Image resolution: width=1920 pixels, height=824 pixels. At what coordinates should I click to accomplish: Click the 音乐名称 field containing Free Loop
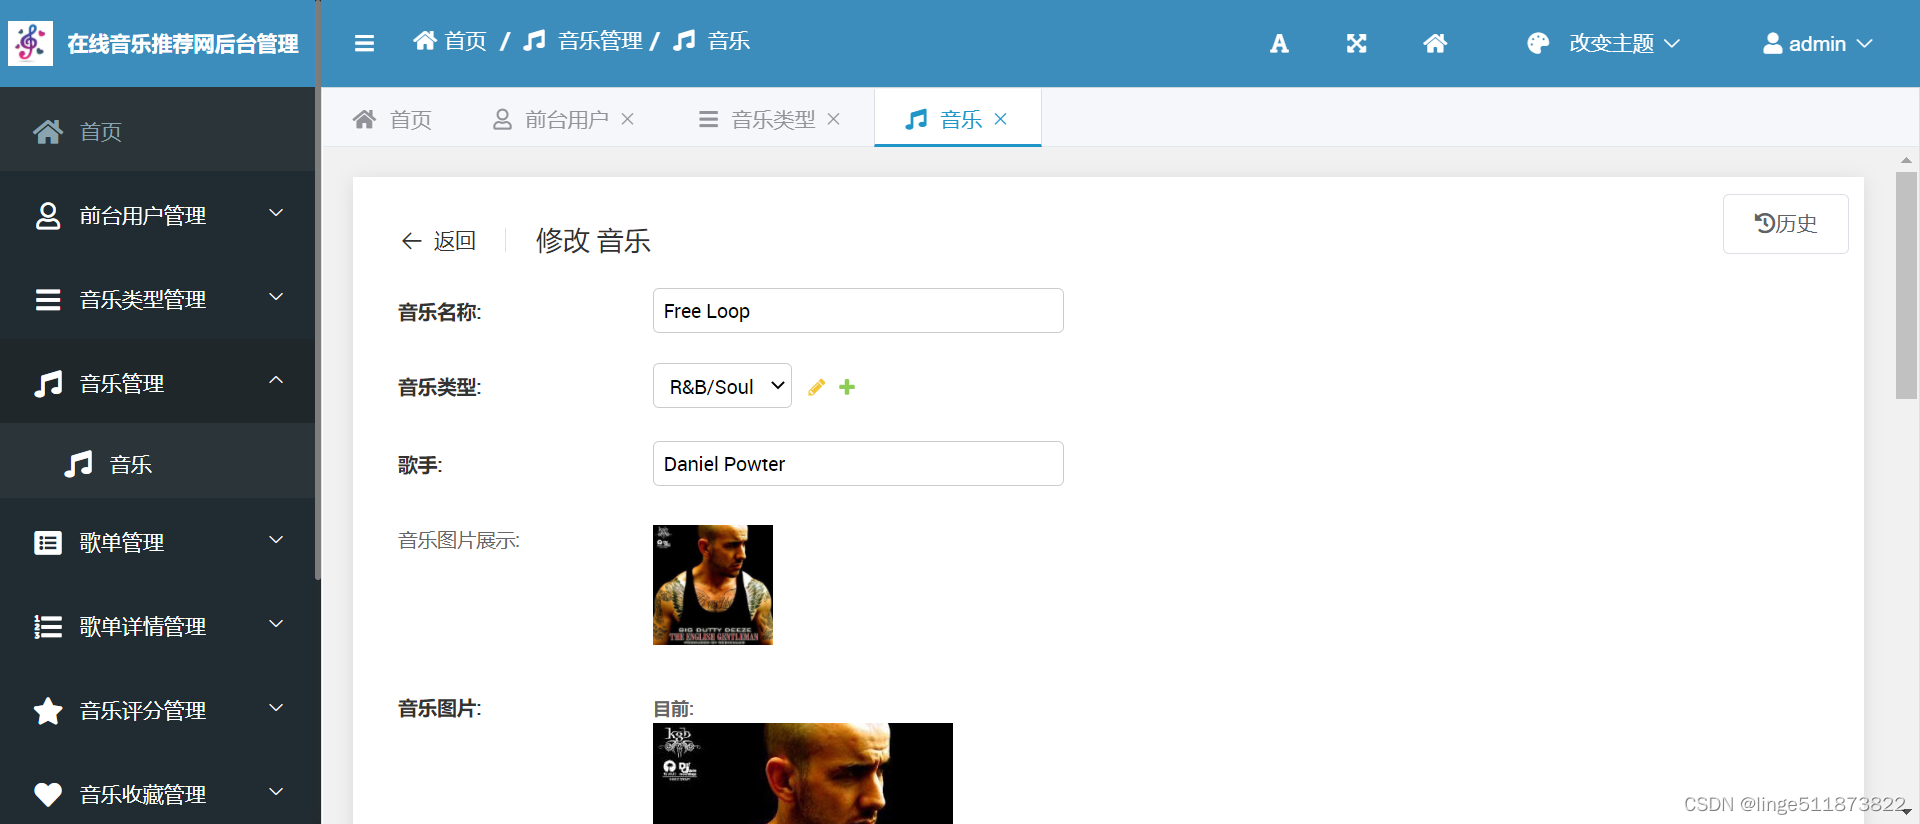pyautogui.click(x=858, y=311)
